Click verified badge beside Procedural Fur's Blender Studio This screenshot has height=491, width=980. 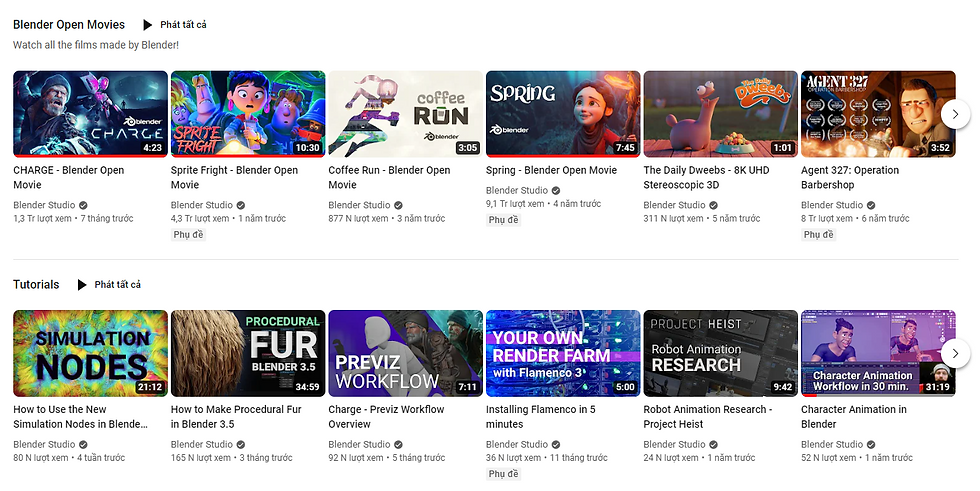241,445
